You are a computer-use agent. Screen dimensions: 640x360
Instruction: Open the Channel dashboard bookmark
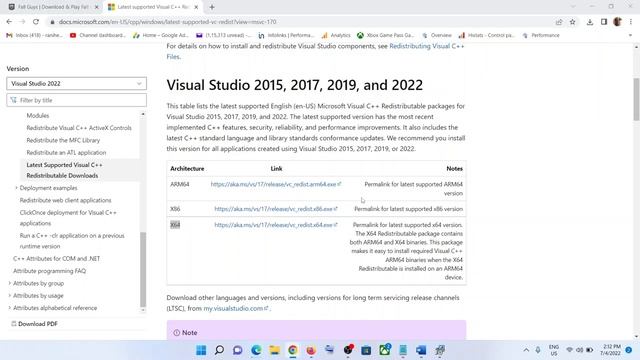98,36
